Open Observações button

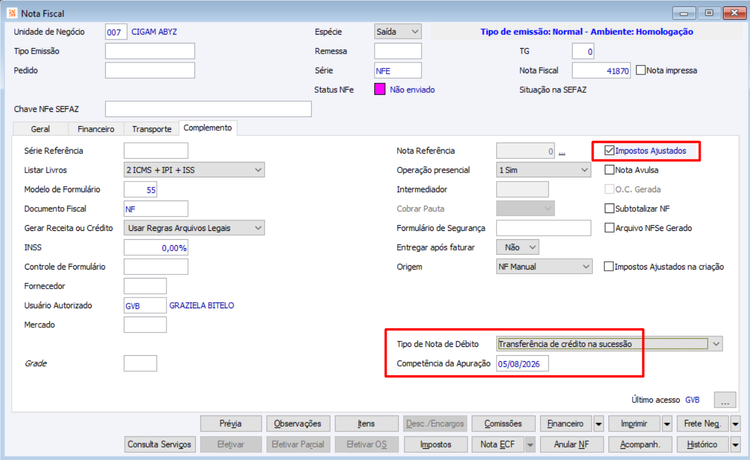click(x=298, y=424)
